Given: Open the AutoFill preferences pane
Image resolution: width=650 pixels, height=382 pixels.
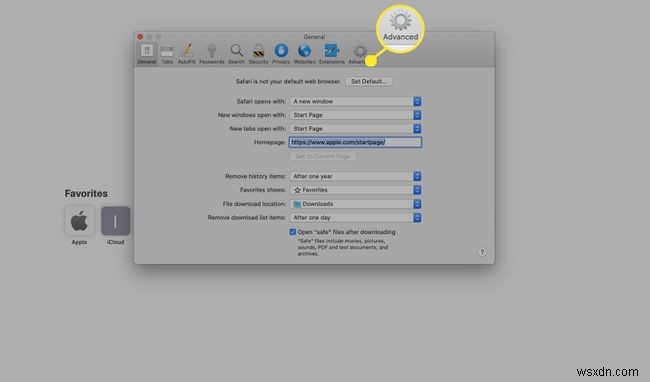Looking at the screenshot, I should pyautogui.click(x=187, y=54).
